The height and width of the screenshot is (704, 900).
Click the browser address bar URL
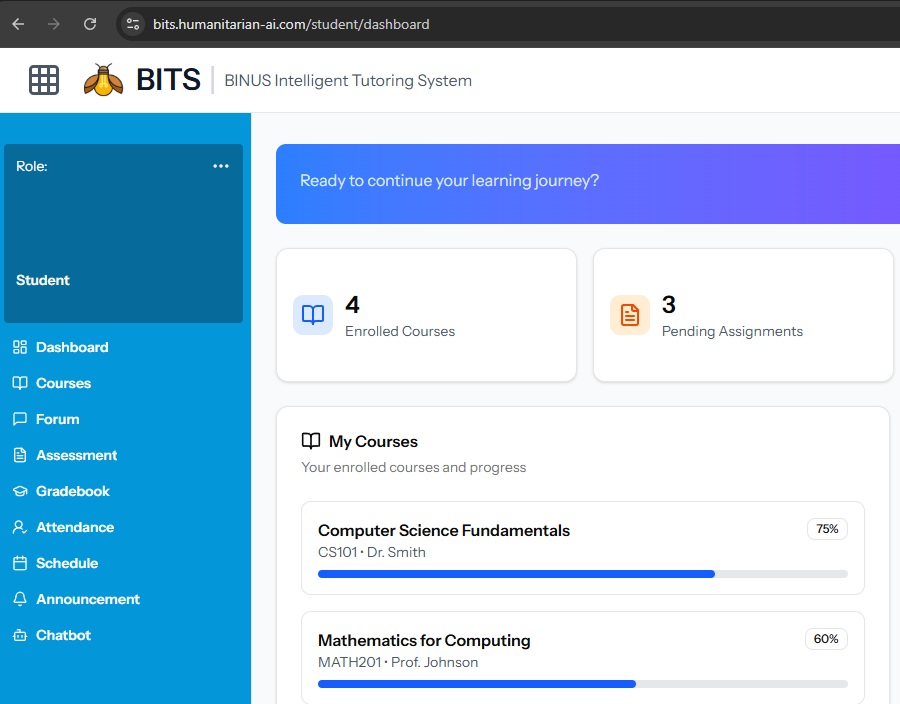(x=291, y=24)
